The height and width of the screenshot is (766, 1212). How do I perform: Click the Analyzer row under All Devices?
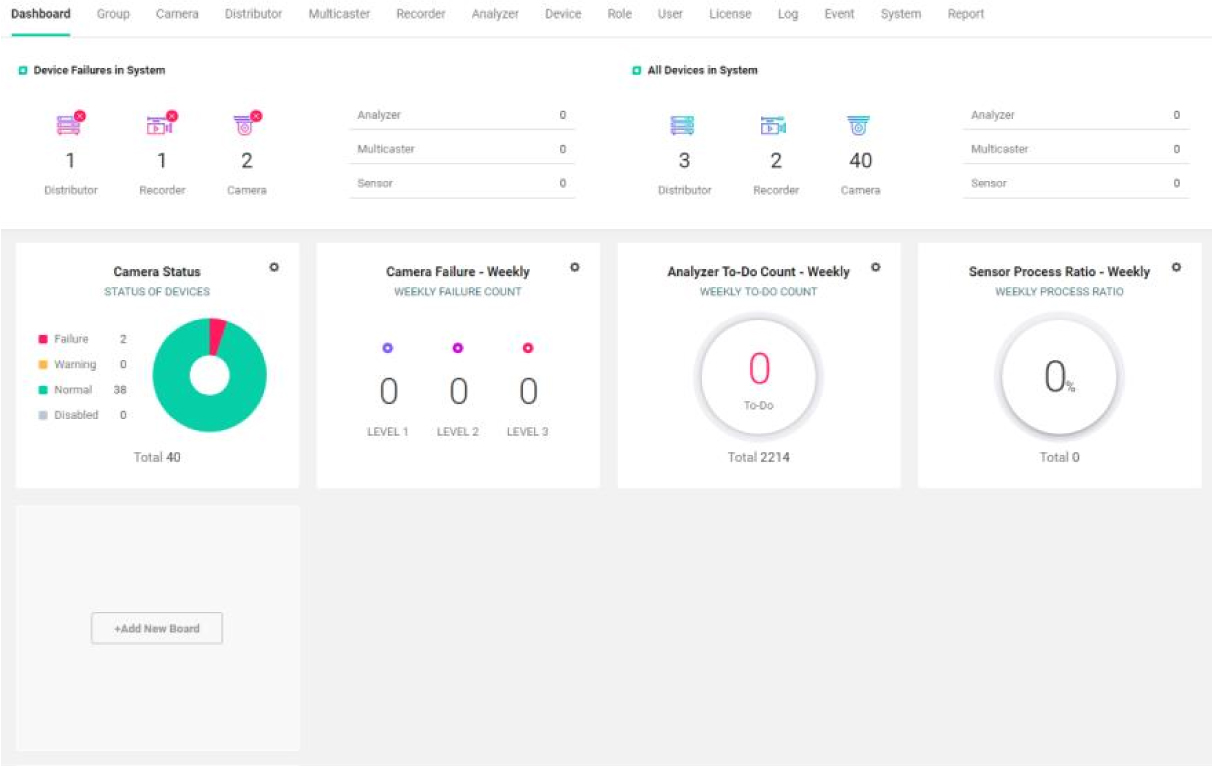[1076, 115]
